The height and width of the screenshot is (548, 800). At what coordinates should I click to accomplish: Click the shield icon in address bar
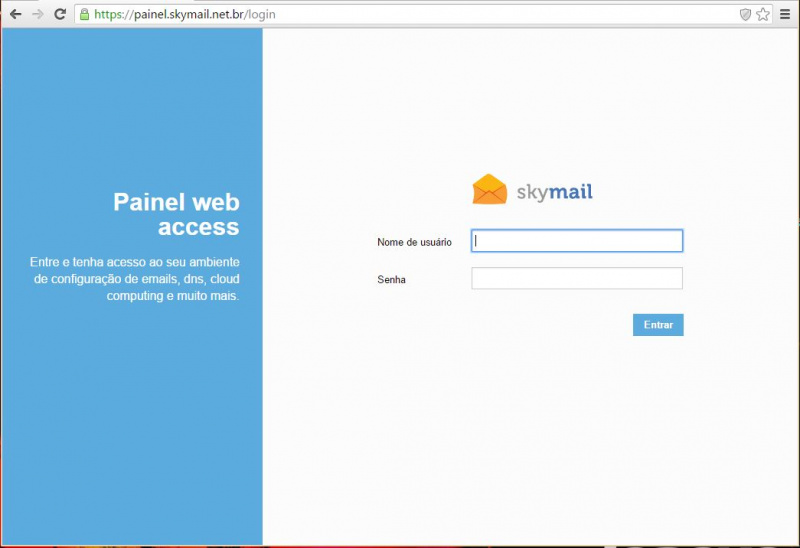coord(745,14)
